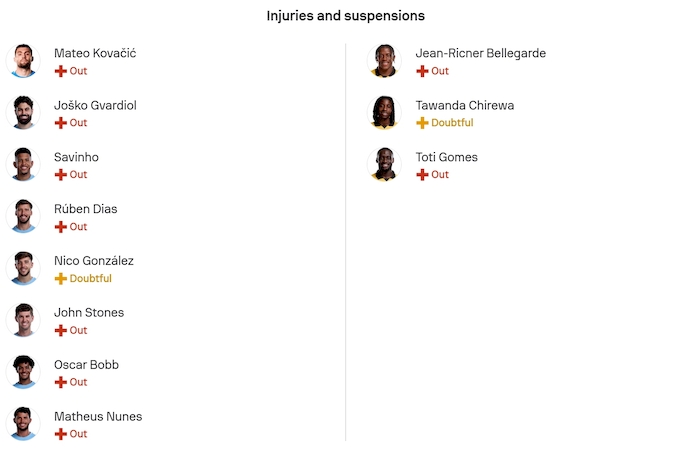Click the red cross under Mateo Kovačić

(x=60, y=71)
